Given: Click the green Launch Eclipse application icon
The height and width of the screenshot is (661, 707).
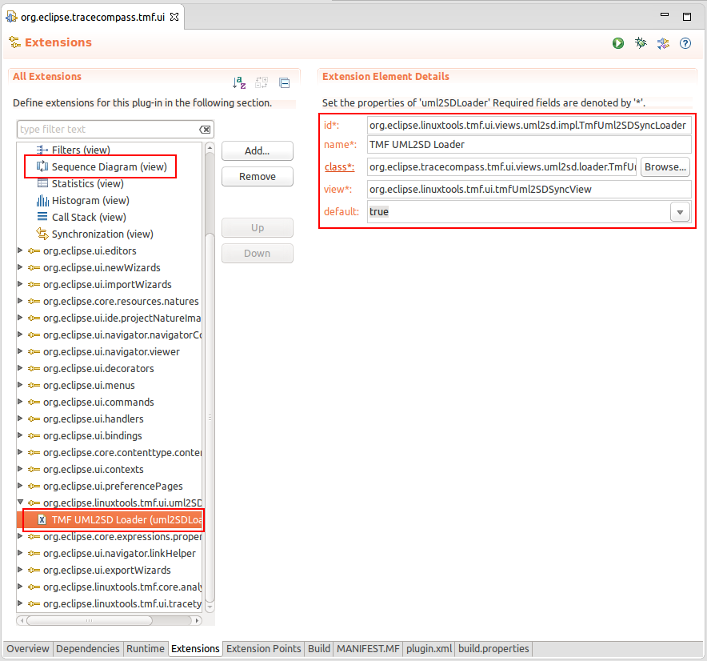Looking at the screenshot, I should pos(619,43).
